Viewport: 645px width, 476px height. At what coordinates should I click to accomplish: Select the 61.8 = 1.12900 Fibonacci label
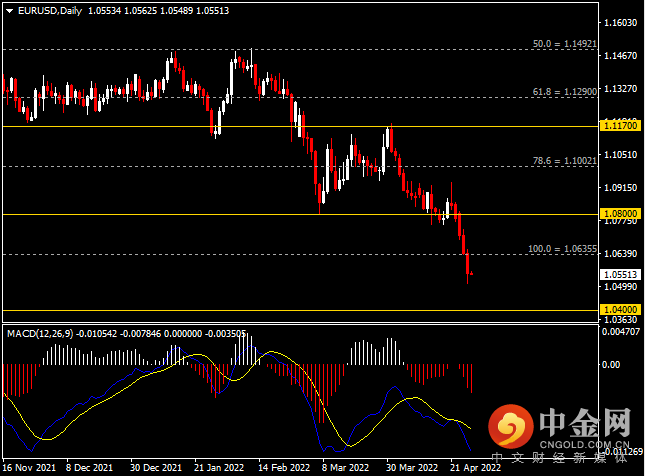pos(564,92)
